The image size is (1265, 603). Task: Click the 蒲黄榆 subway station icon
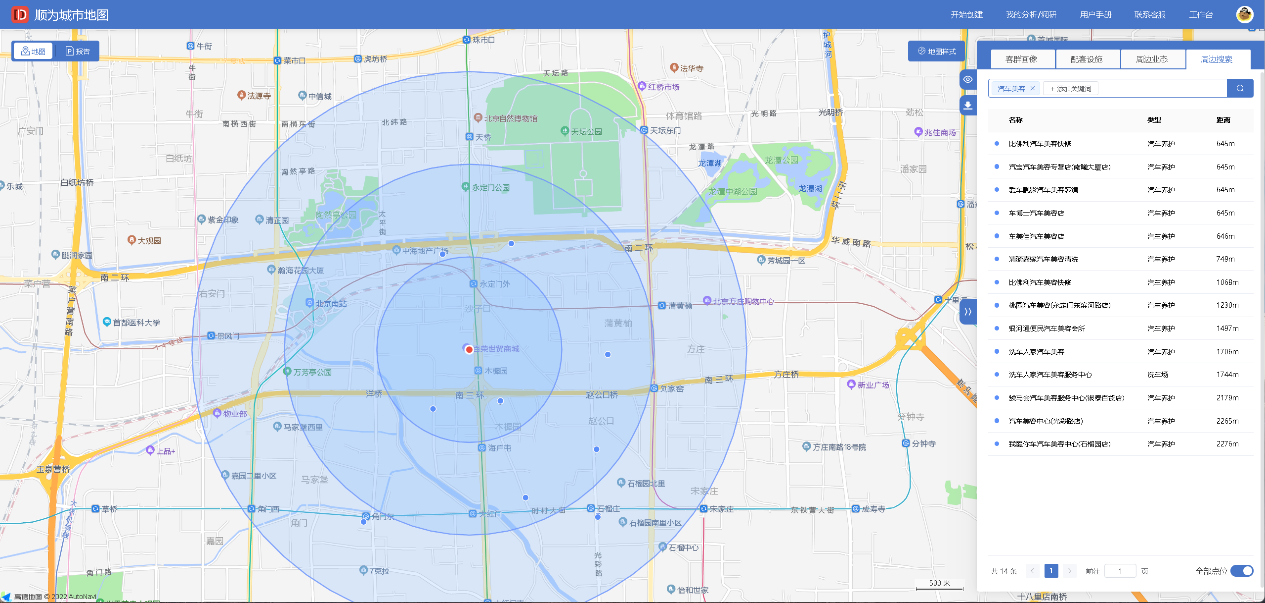tap(661, 304)
